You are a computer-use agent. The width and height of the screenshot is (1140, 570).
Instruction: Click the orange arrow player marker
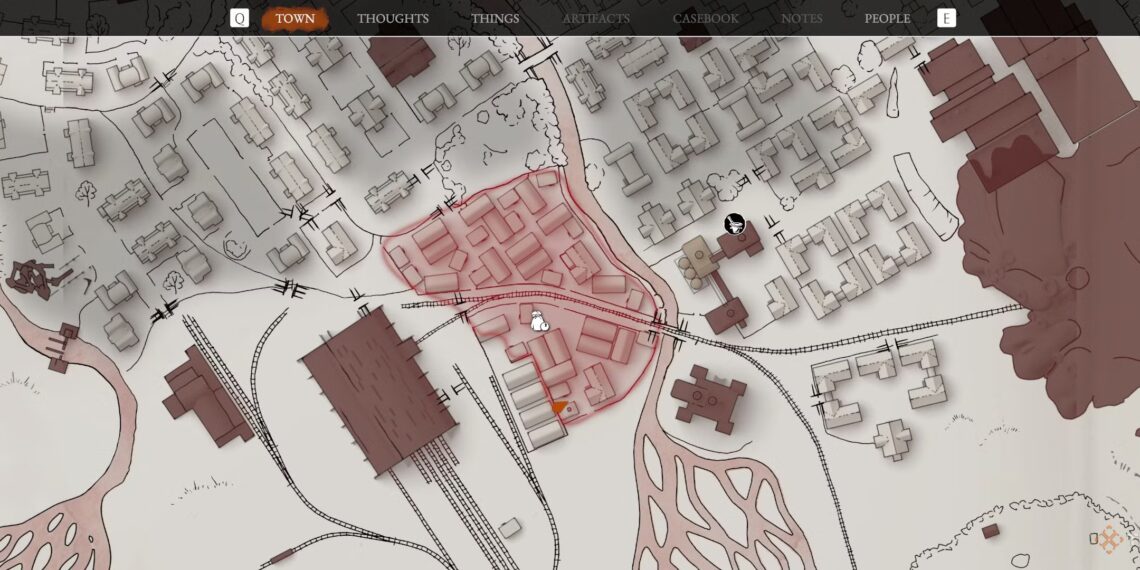[559, 408]
